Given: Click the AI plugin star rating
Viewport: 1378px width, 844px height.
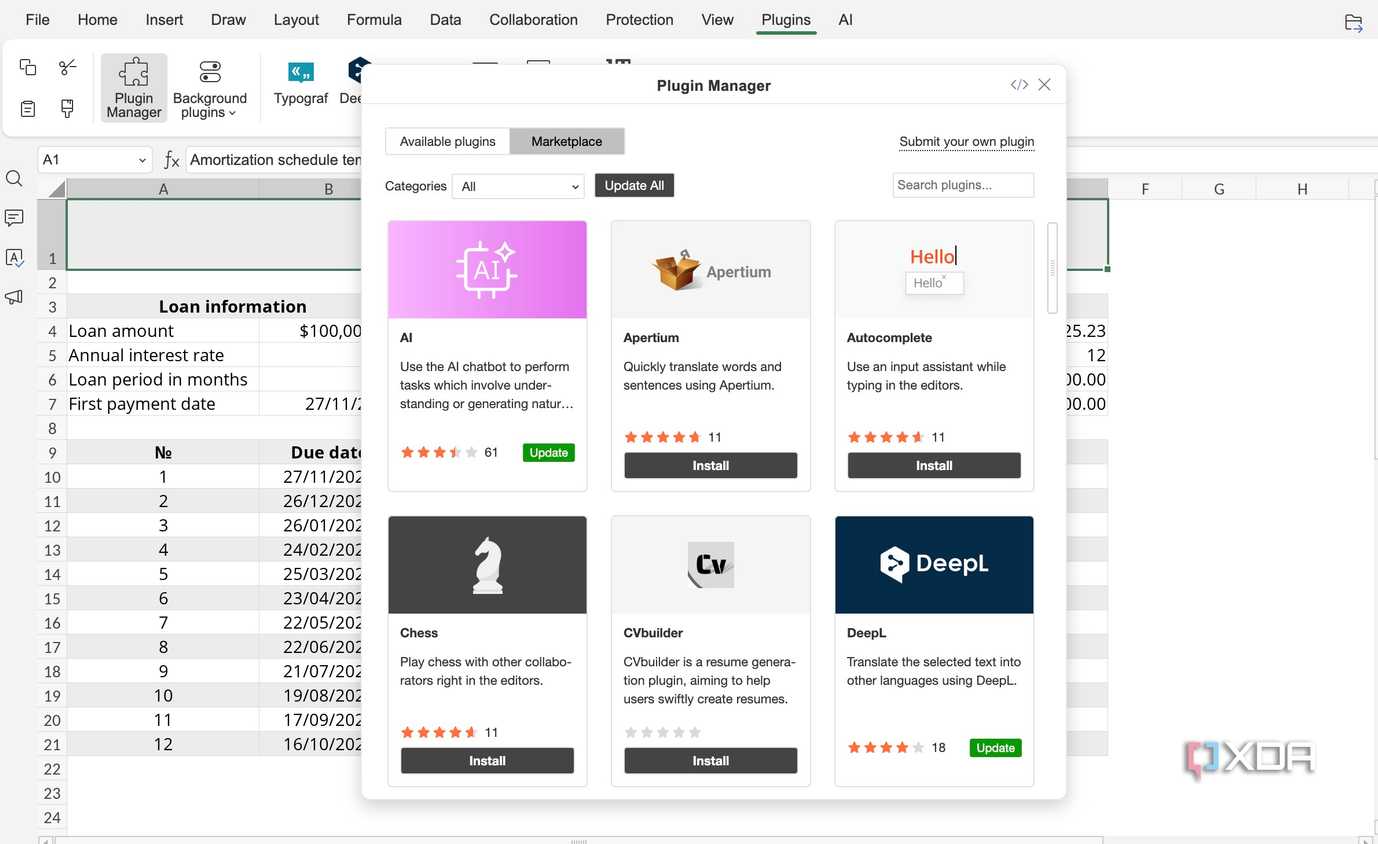Looking at the screenshot, I should click(439, 453).
